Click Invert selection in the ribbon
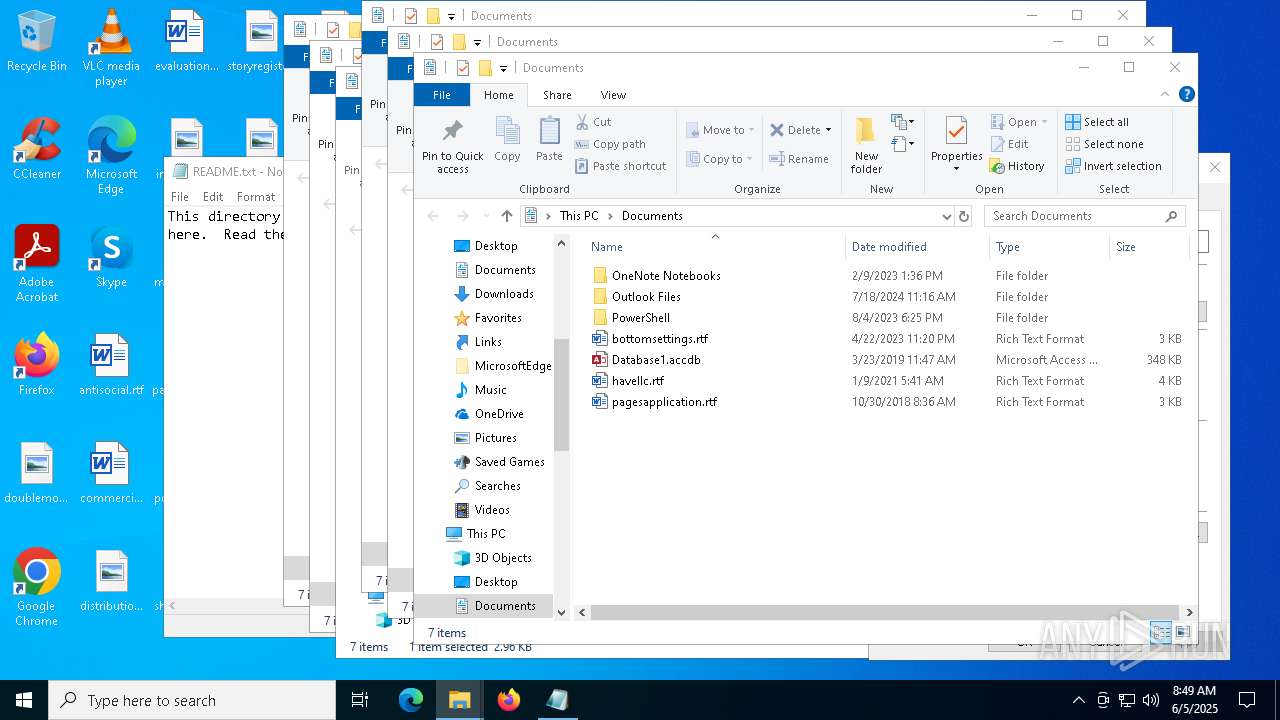 coord(1113,166)
